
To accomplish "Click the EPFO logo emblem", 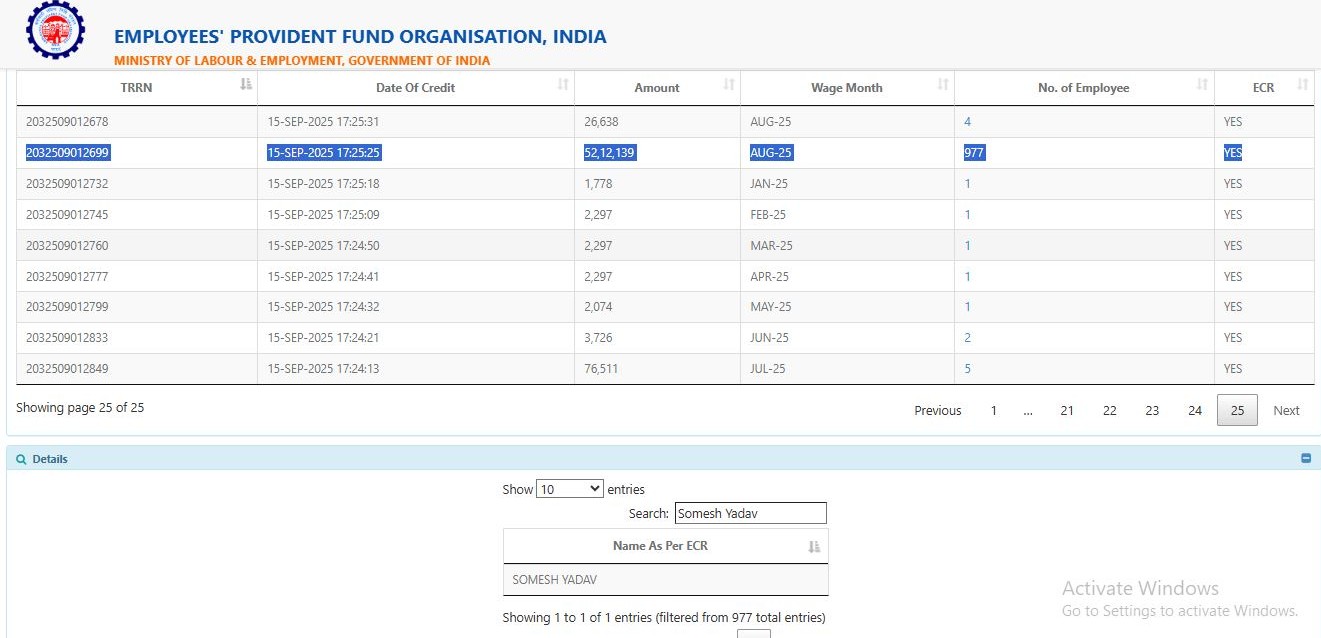I will tap(55, 30).
